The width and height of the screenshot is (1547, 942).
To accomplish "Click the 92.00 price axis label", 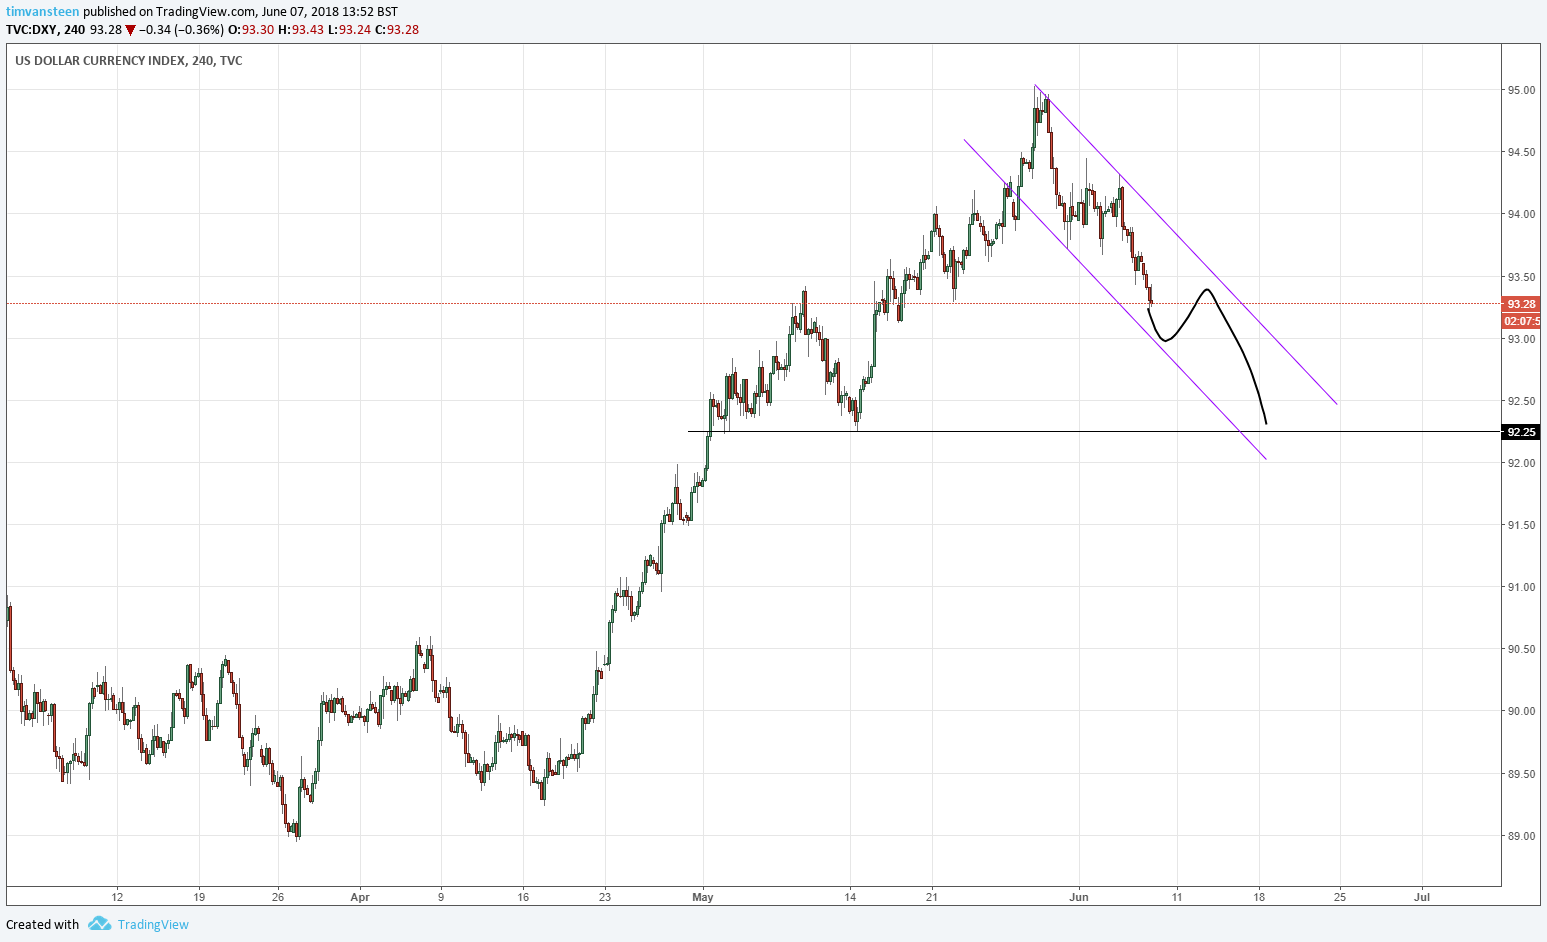I will pos(1521,463).
